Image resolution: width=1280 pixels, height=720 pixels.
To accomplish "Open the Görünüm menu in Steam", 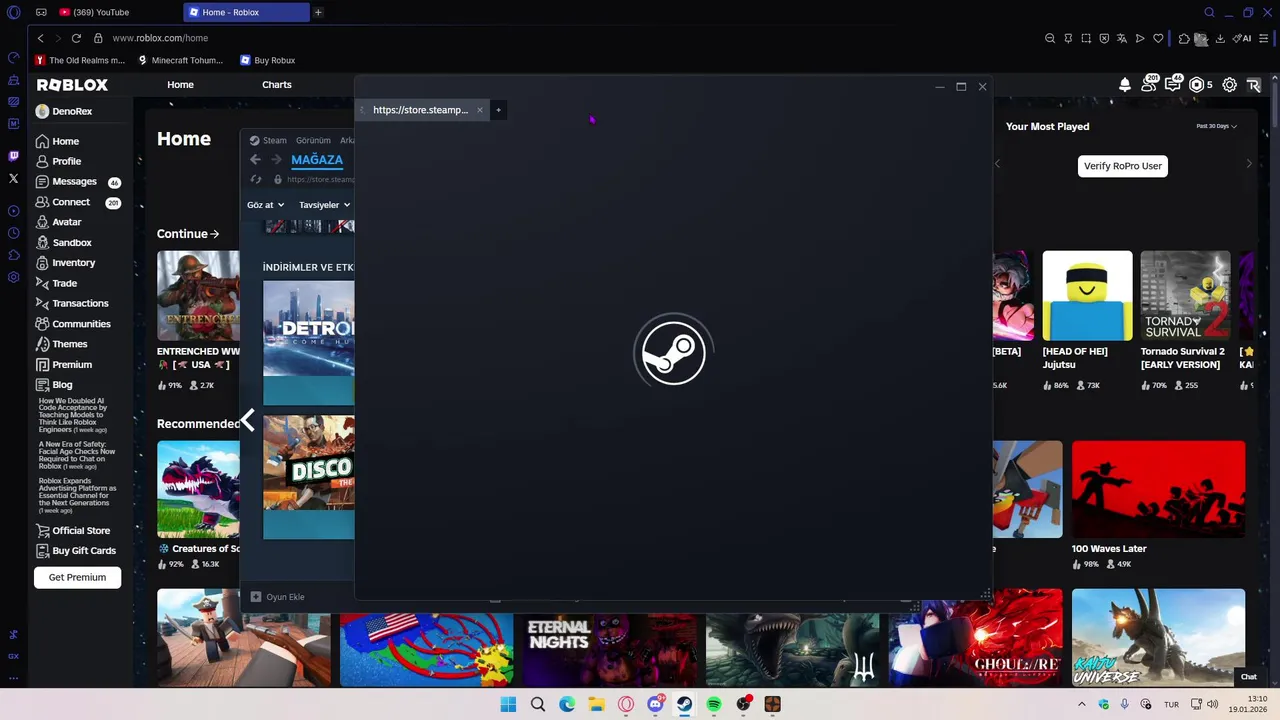I will coord(313,141).
